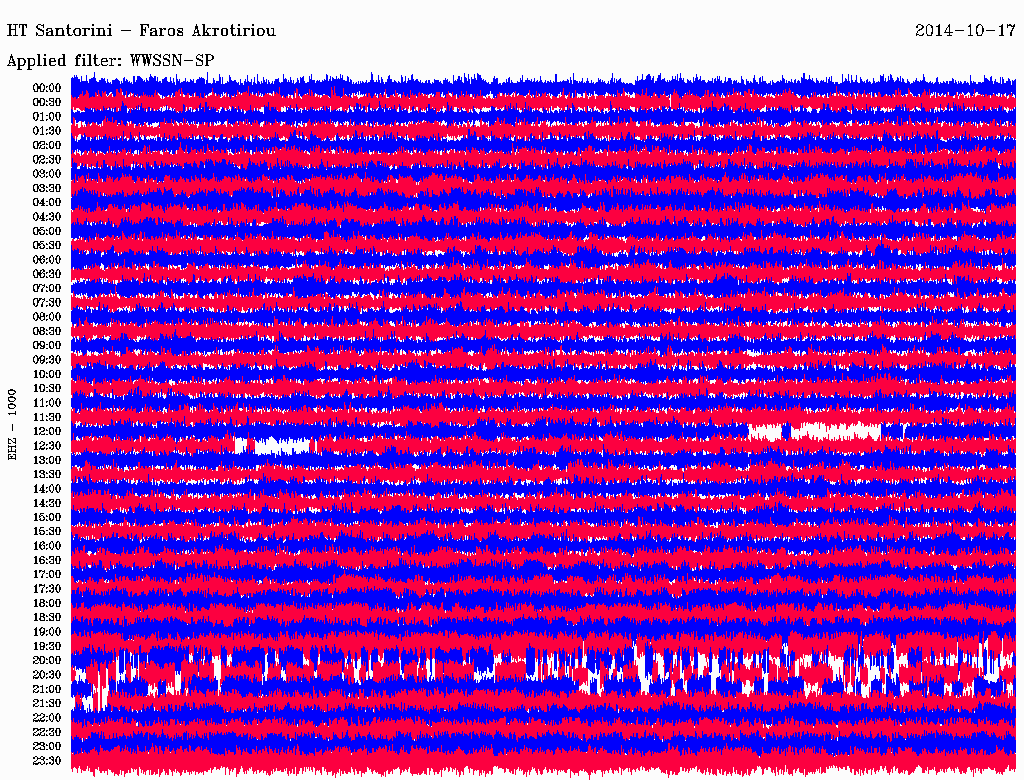Click the 23:30 time row label
The height and width of the screenshot is (780, 1024).
pyautogui.click(x=47, y=760)
